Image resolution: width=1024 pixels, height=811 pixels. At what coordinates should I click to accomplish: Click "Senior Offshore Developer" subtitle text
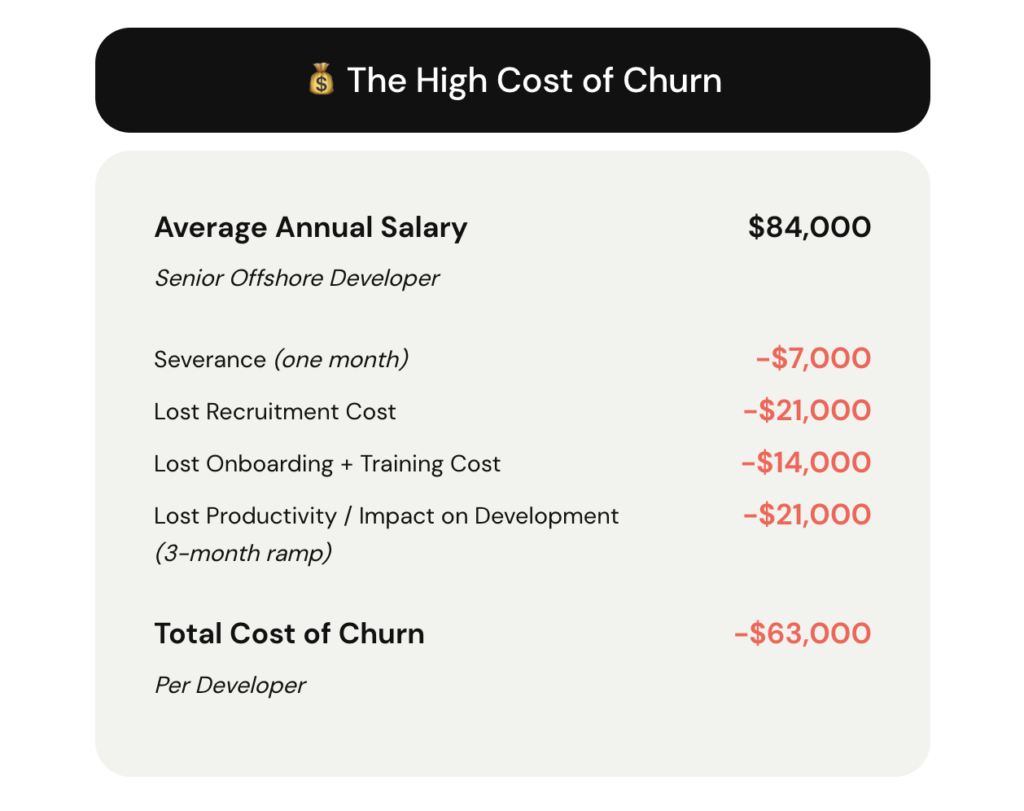point(296,278)
